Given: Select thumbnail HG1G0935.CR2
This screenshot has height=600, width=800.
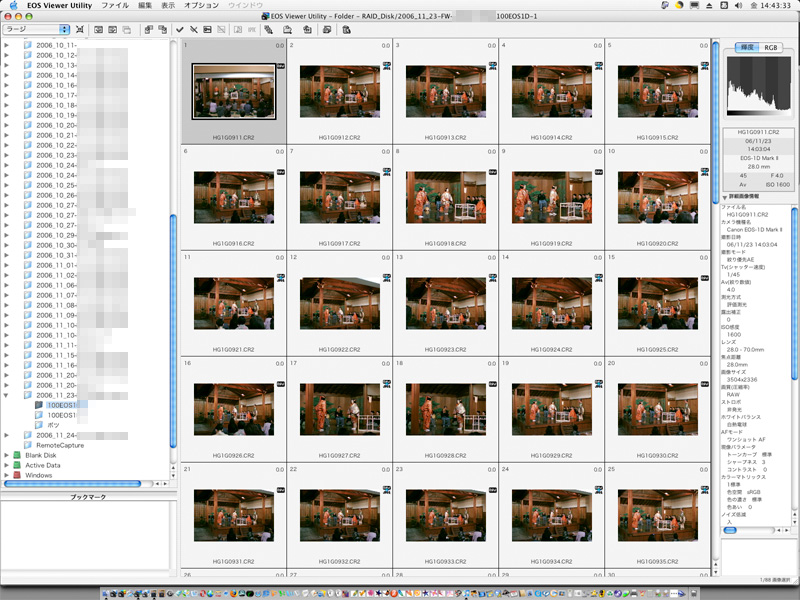Looking at the screenshot, I should [658, 515].
